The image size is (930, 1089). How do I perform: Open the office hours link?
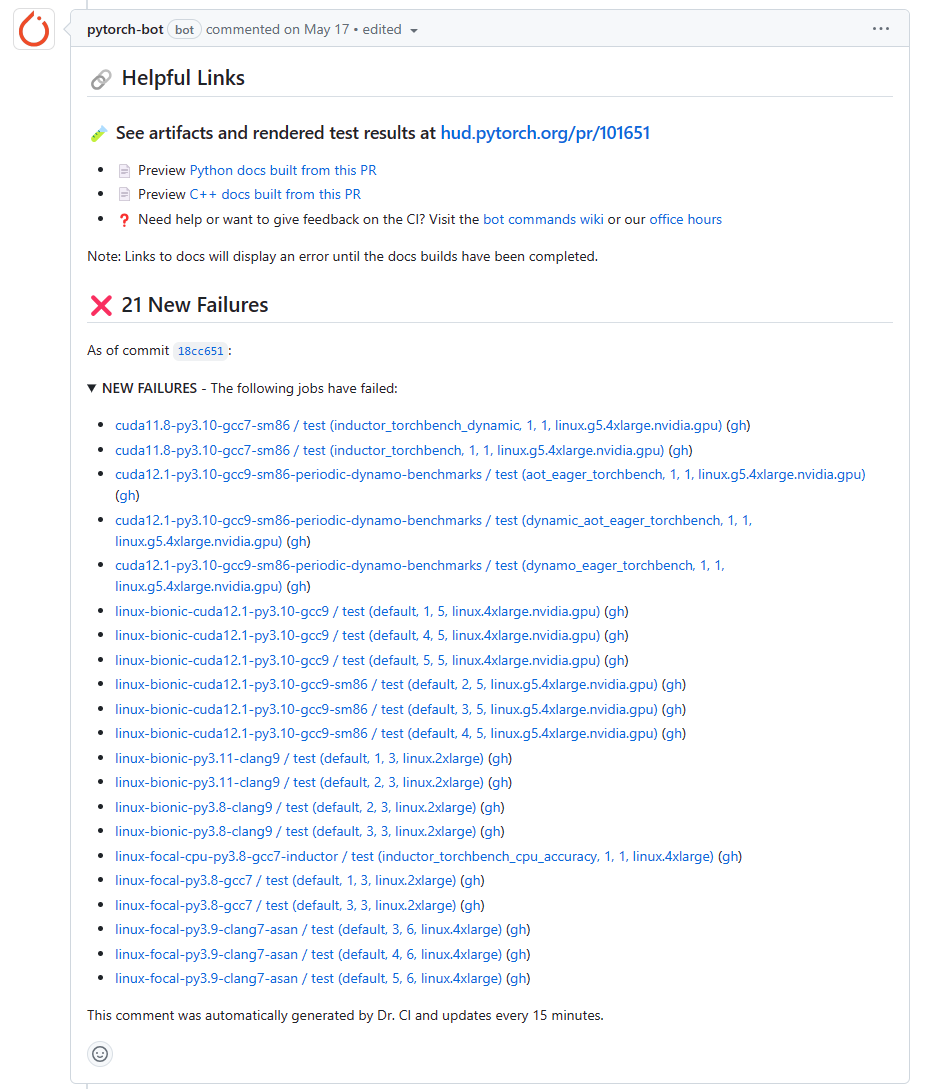[686, 219]
